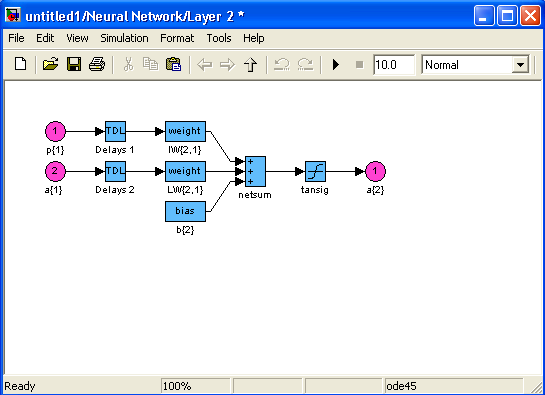Click the simulation stop time field 10.0
Image resolution: width=545 pixels, height=395 pixels.
point(394,65)
